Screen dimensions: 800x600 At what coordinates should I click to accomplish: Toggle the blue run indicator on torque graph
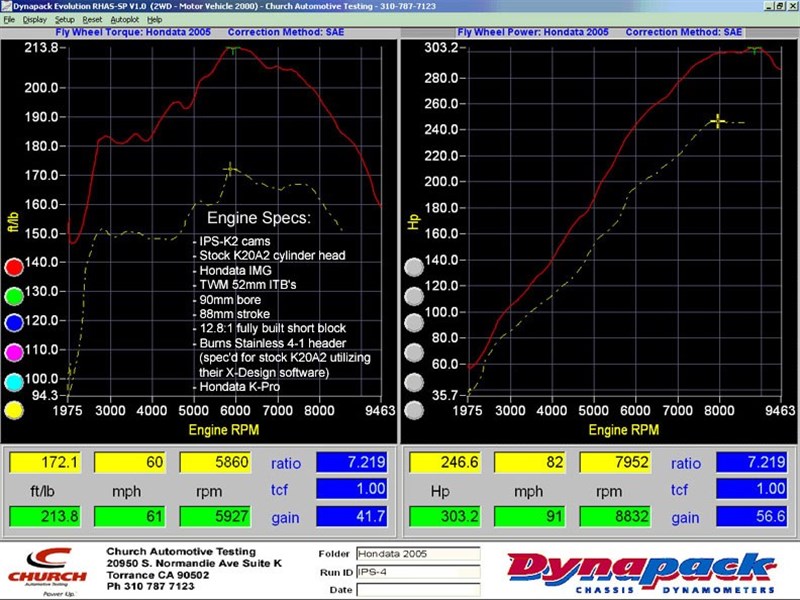point(14,322)
